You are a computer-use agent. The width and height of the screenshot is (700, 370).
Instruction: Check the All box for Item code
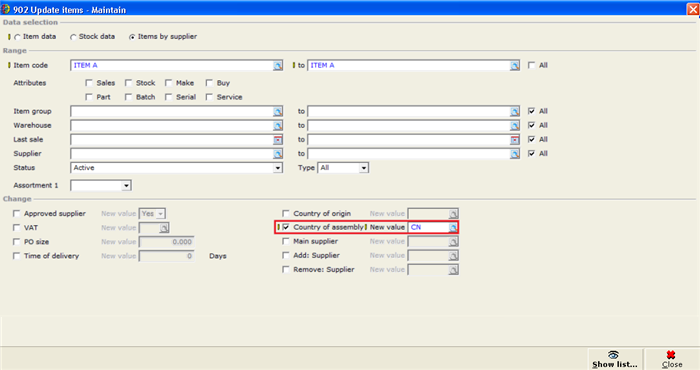[x=531, y=65]
